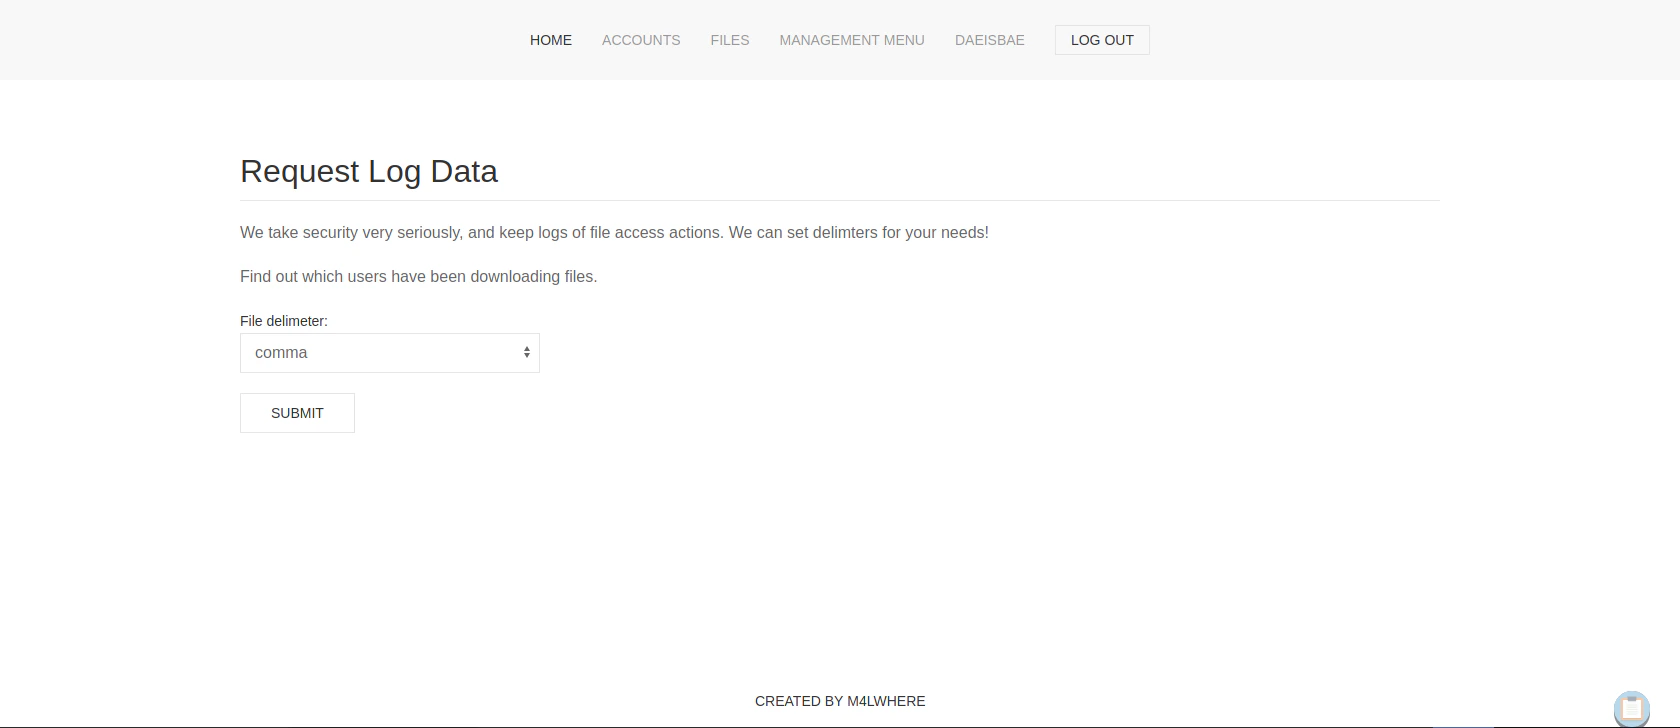Viewport: 1680px width, 728px height.
Task: Open the Accounts page
Action: coord(641,40)
